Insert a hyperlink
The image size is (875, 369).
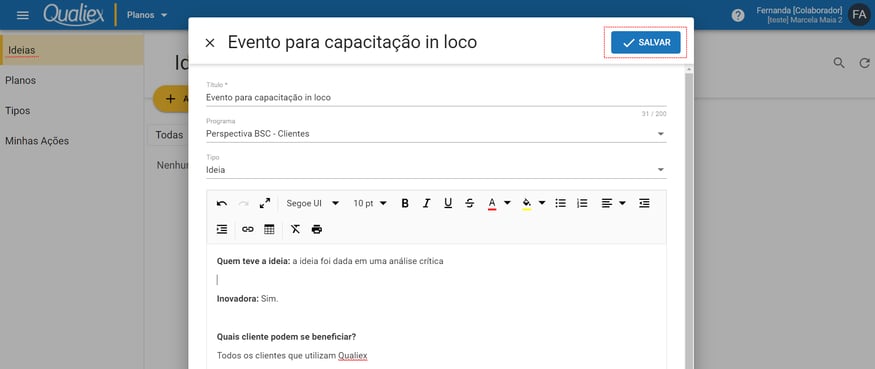point(248,229)
